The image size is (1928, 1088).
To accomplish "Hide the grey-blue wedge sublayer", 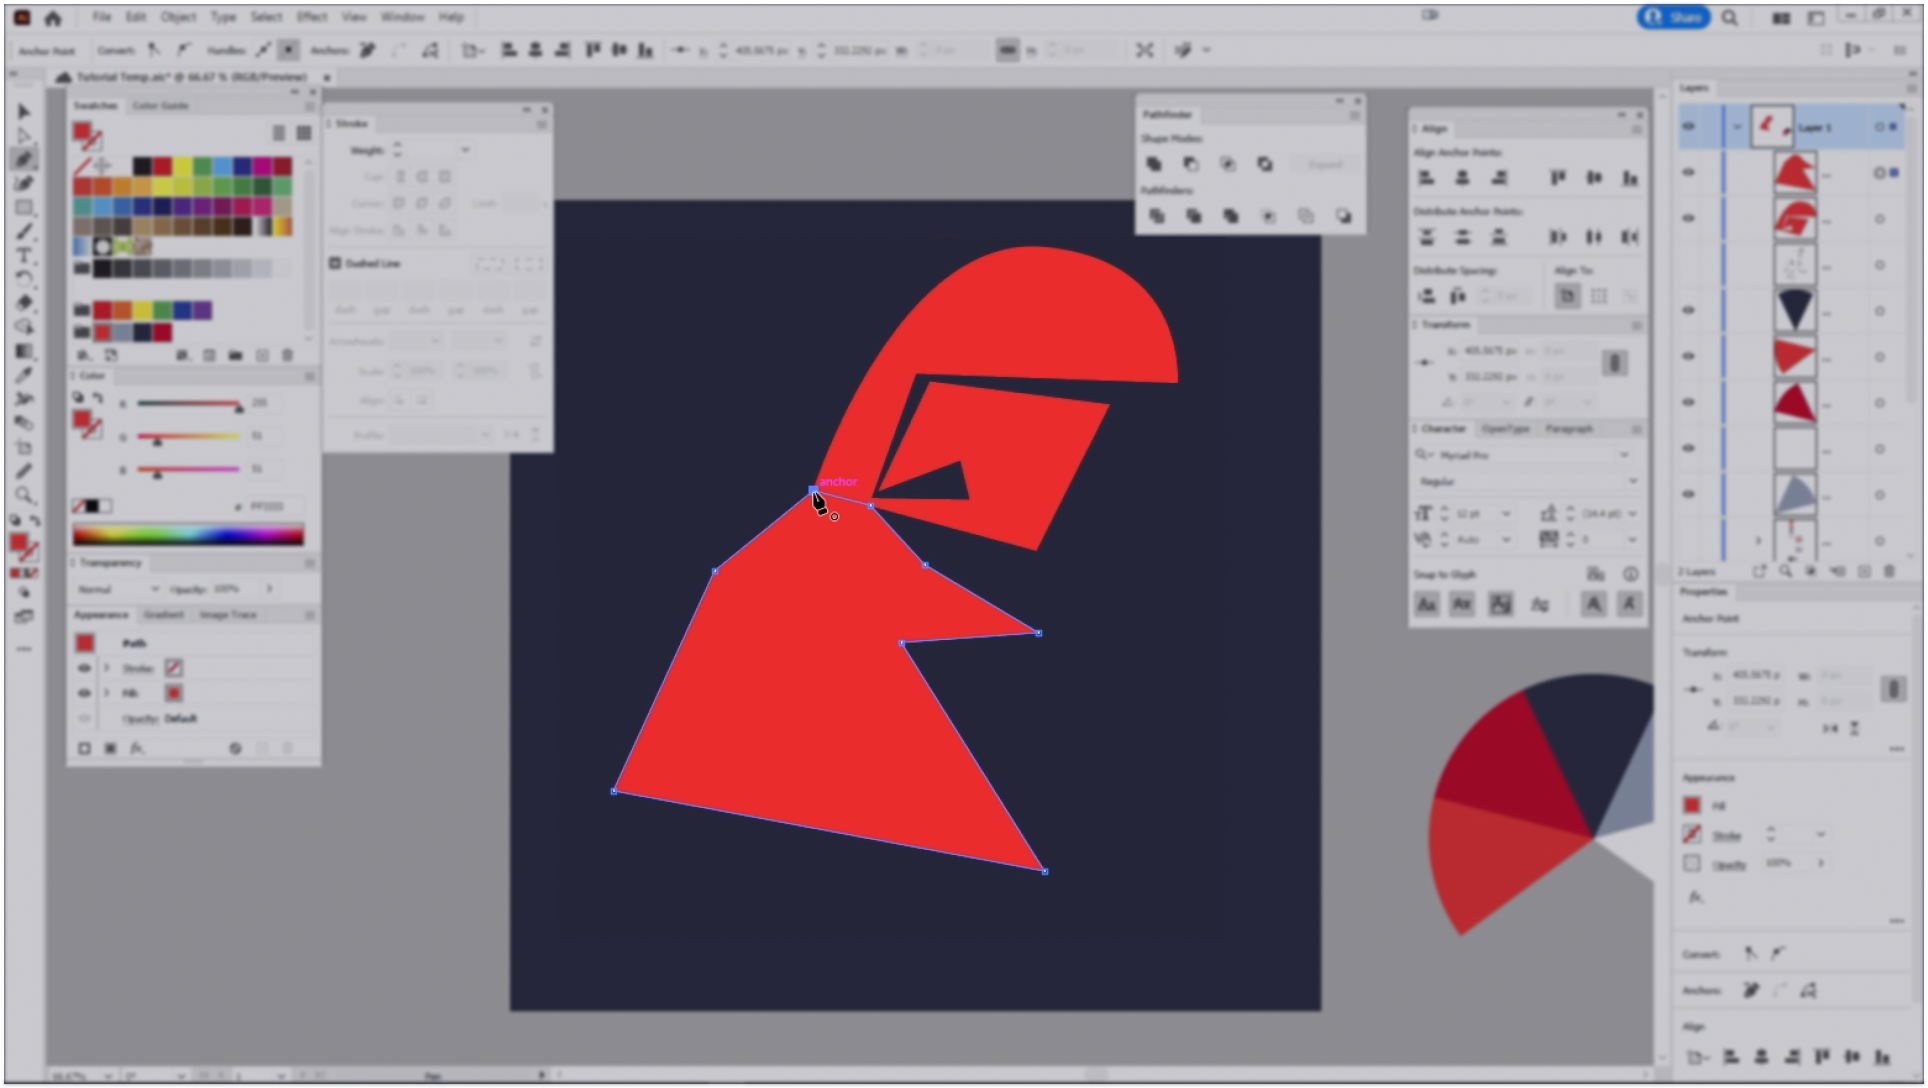I will click(1689, 494).
